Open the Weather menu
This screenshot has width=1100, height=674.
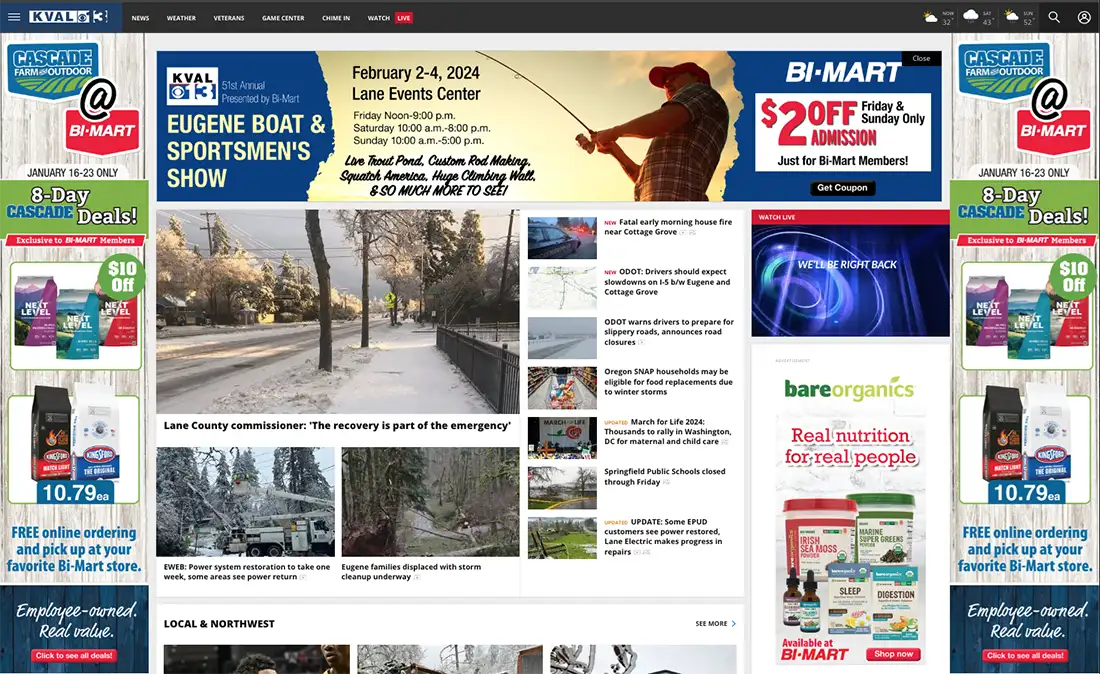(x=181, y=18)
